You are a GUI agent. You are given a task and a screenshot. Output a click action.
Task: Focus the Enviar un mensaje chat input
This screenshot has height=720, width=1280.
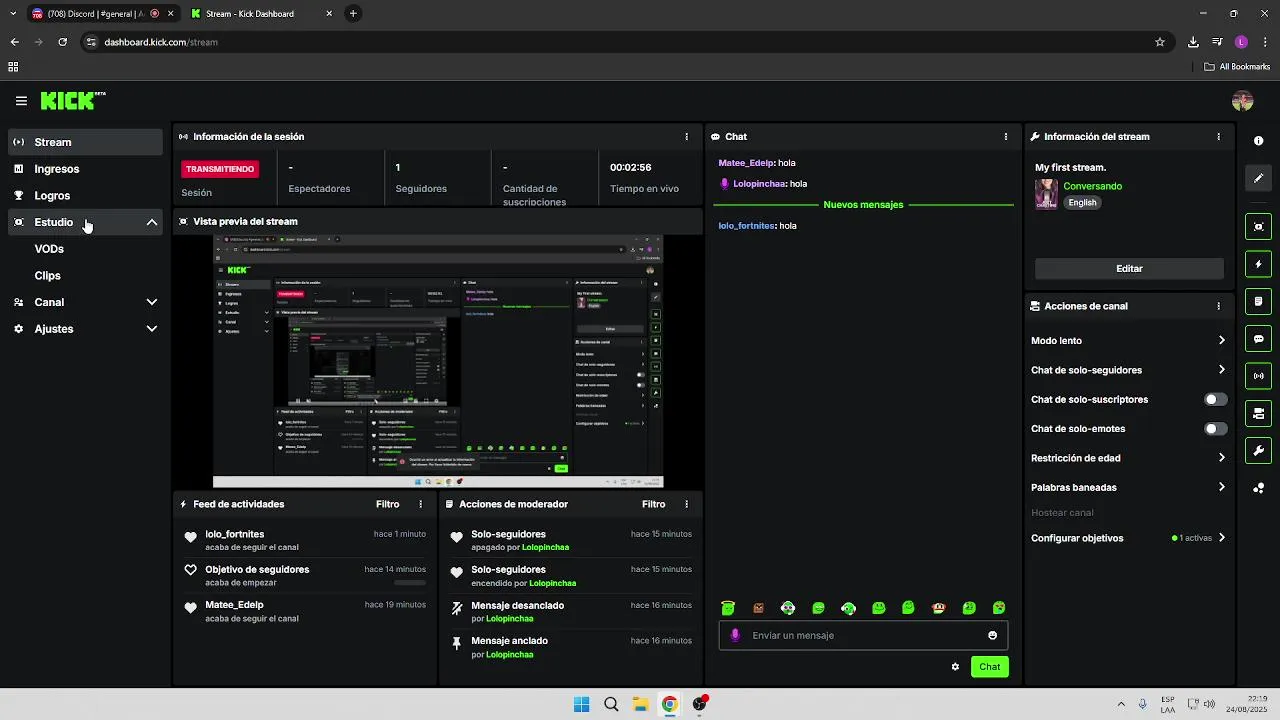click(864, 636)
